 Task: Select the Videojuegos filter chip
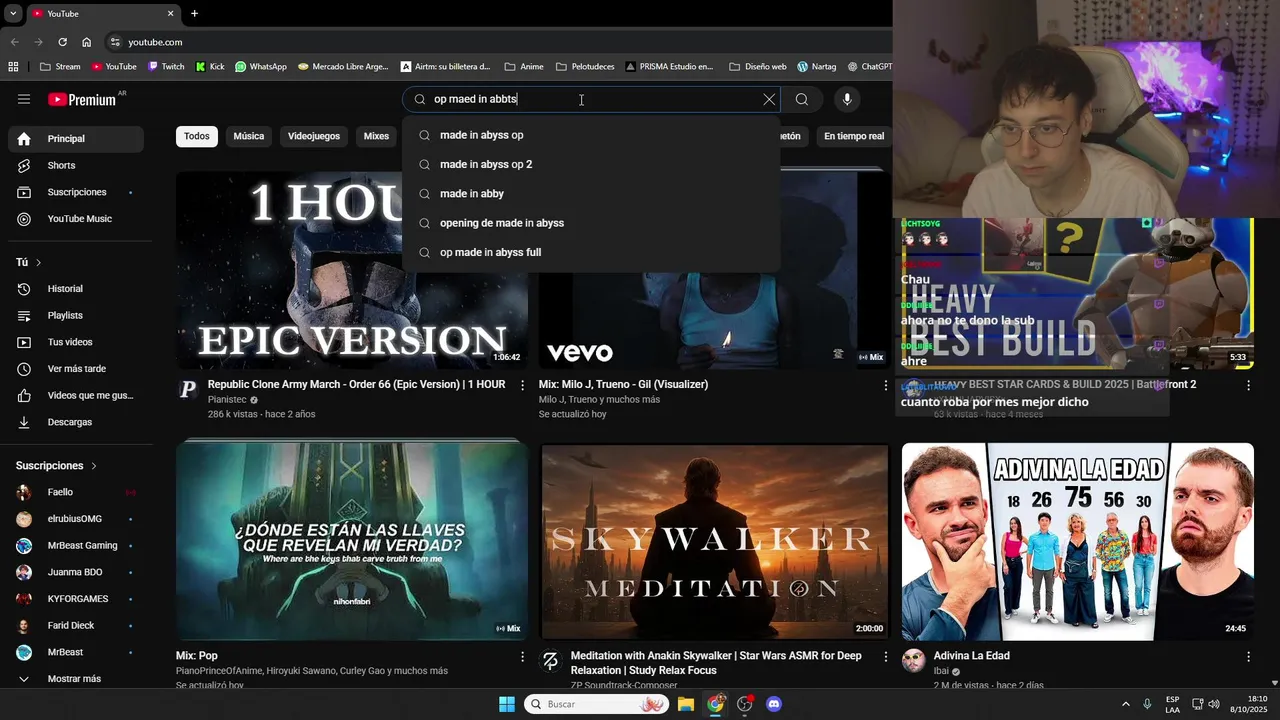point(314,136)
